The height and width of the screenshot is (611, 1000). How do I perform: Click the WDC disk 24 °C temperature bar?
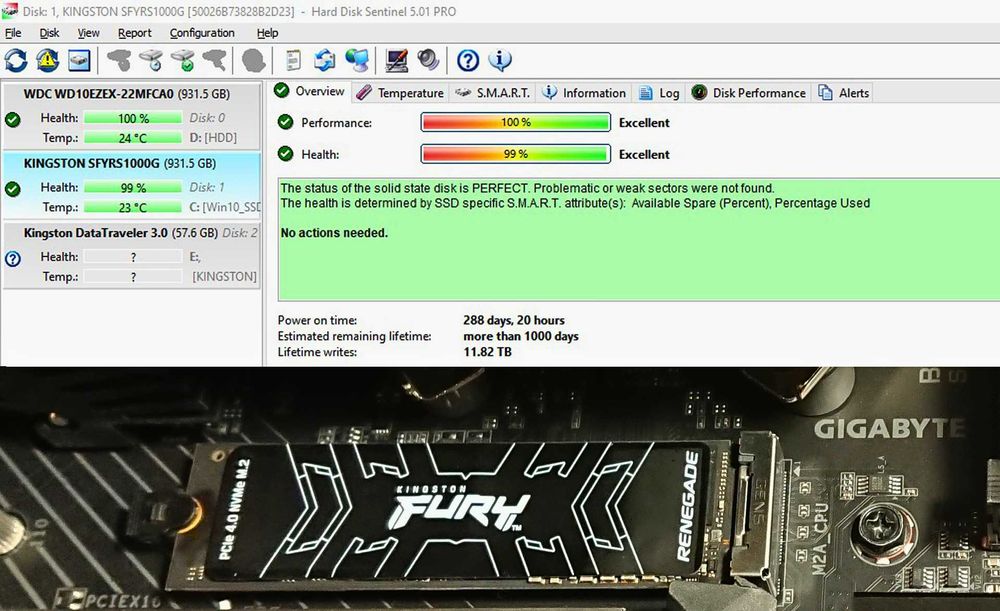[133, 138]
